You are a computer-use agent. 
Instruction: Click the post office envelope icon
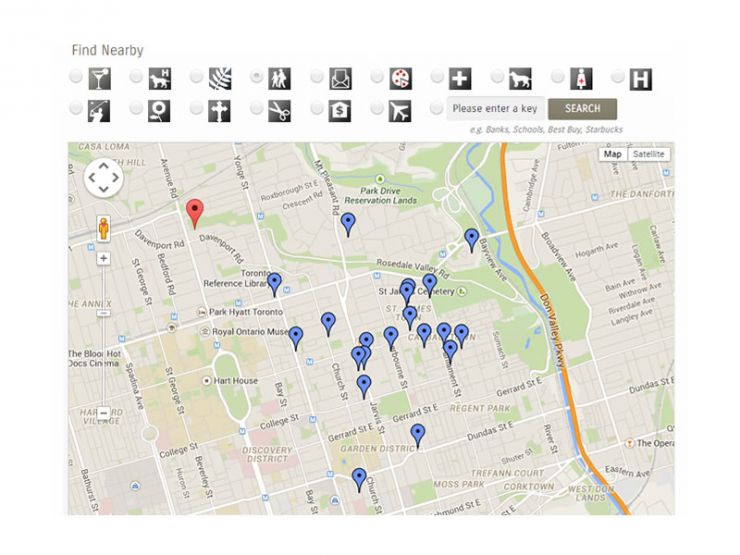[x=340, y=78]
